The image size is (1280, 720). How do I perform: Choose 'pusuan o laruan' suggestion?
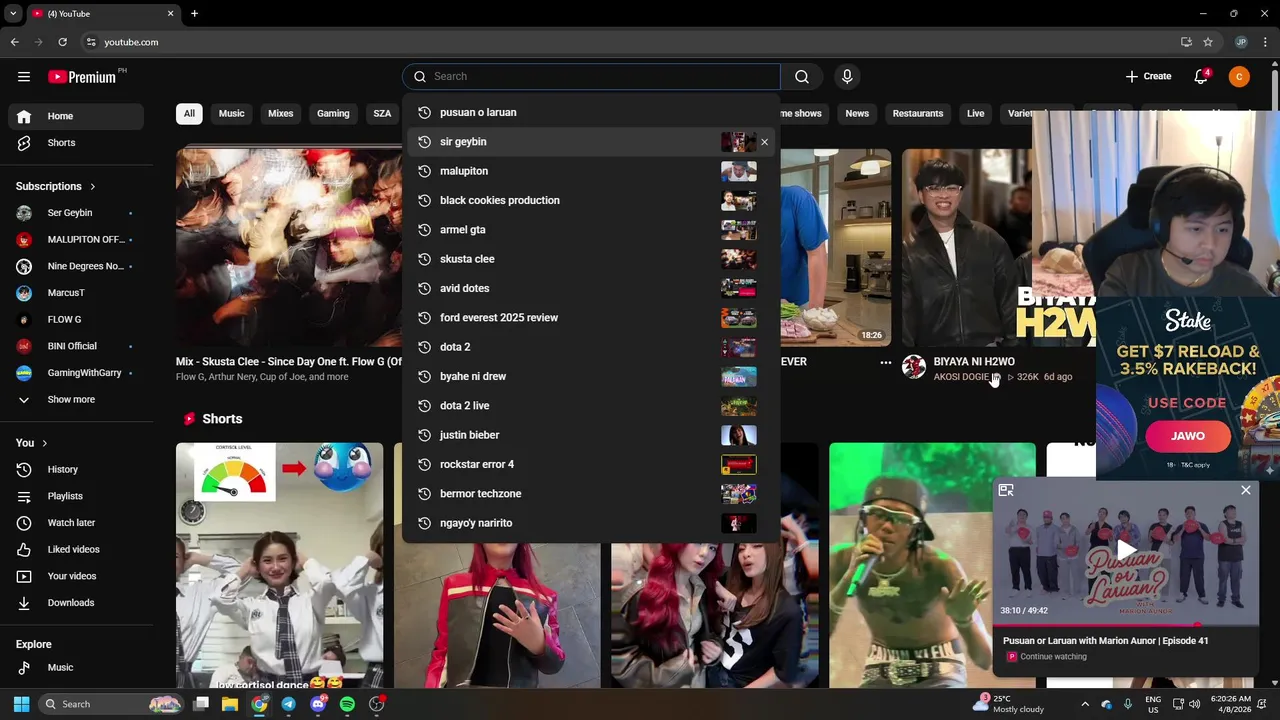point(591,113)
